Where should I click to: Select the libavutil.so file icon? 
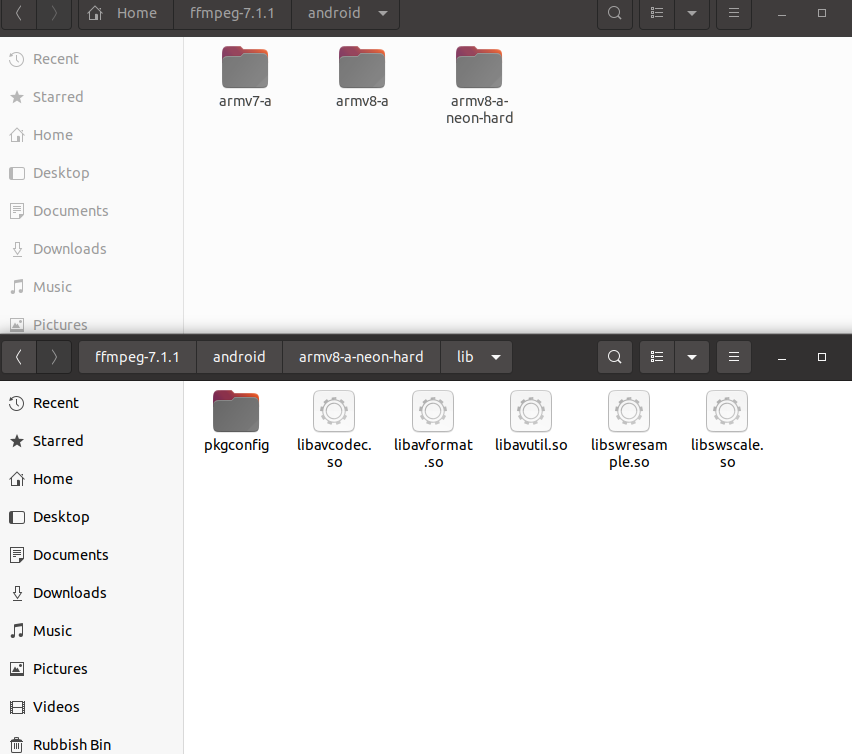tap(531, 411)
